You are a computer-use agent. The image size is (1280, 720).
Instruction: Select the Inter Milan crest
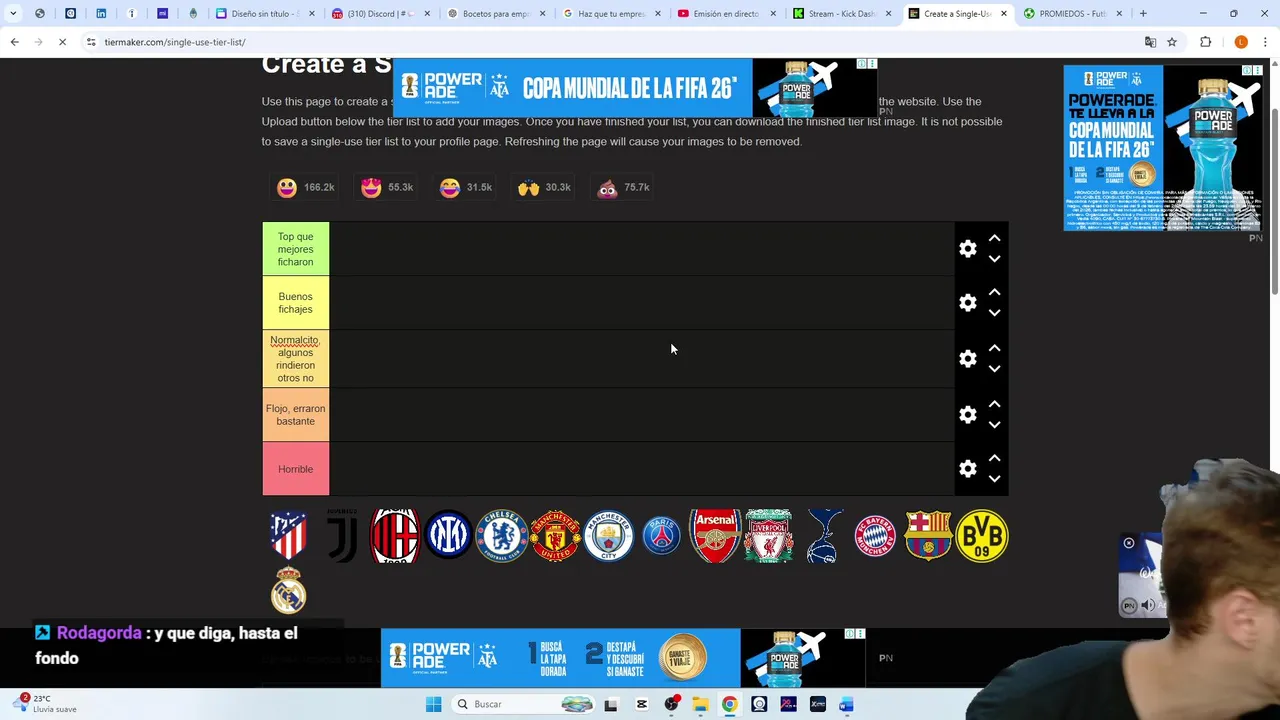tap(448, 536)
